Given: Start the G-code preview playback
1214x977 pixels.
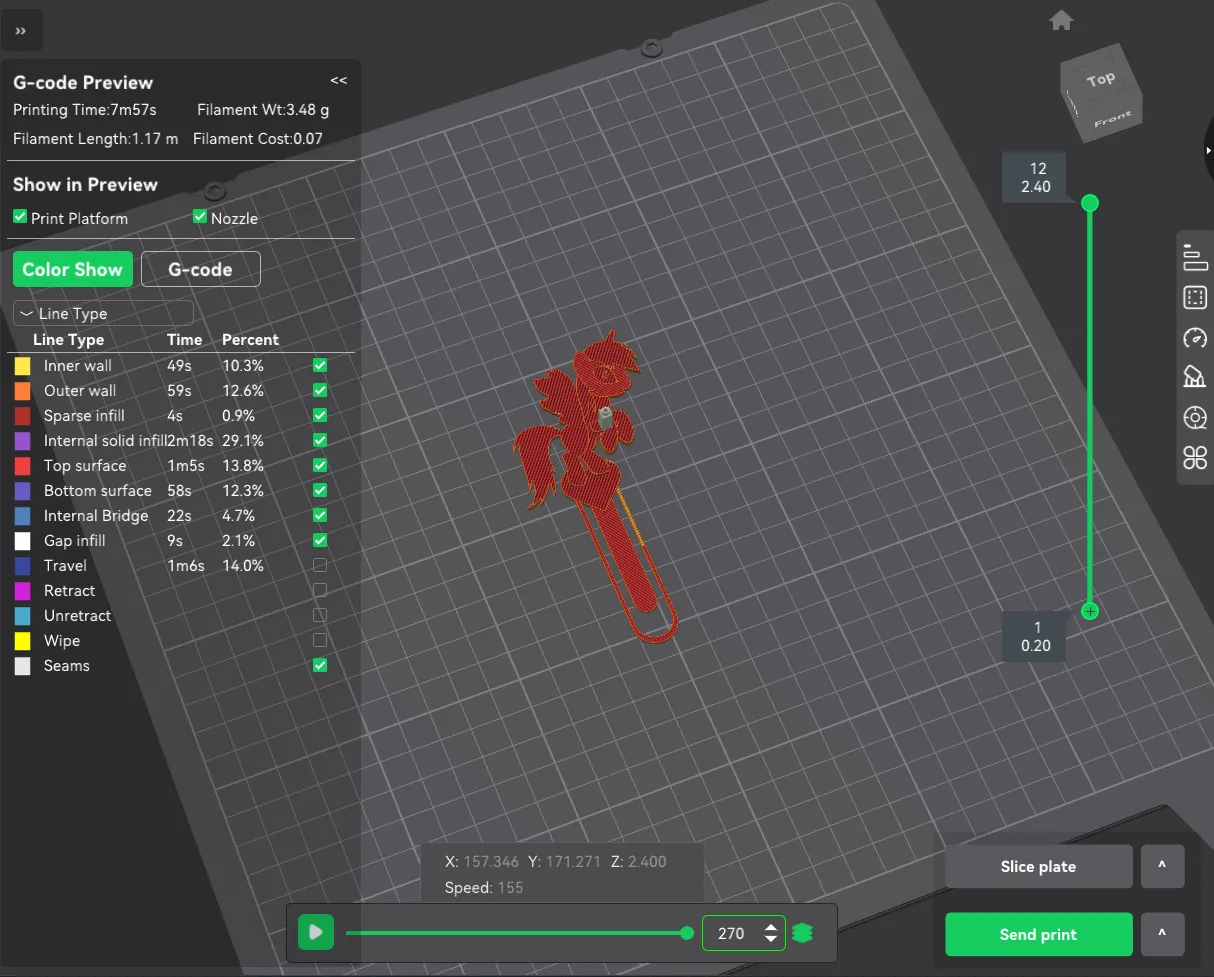Looking at the screenshot, I should pyautogui.click(x=315, y=933).
